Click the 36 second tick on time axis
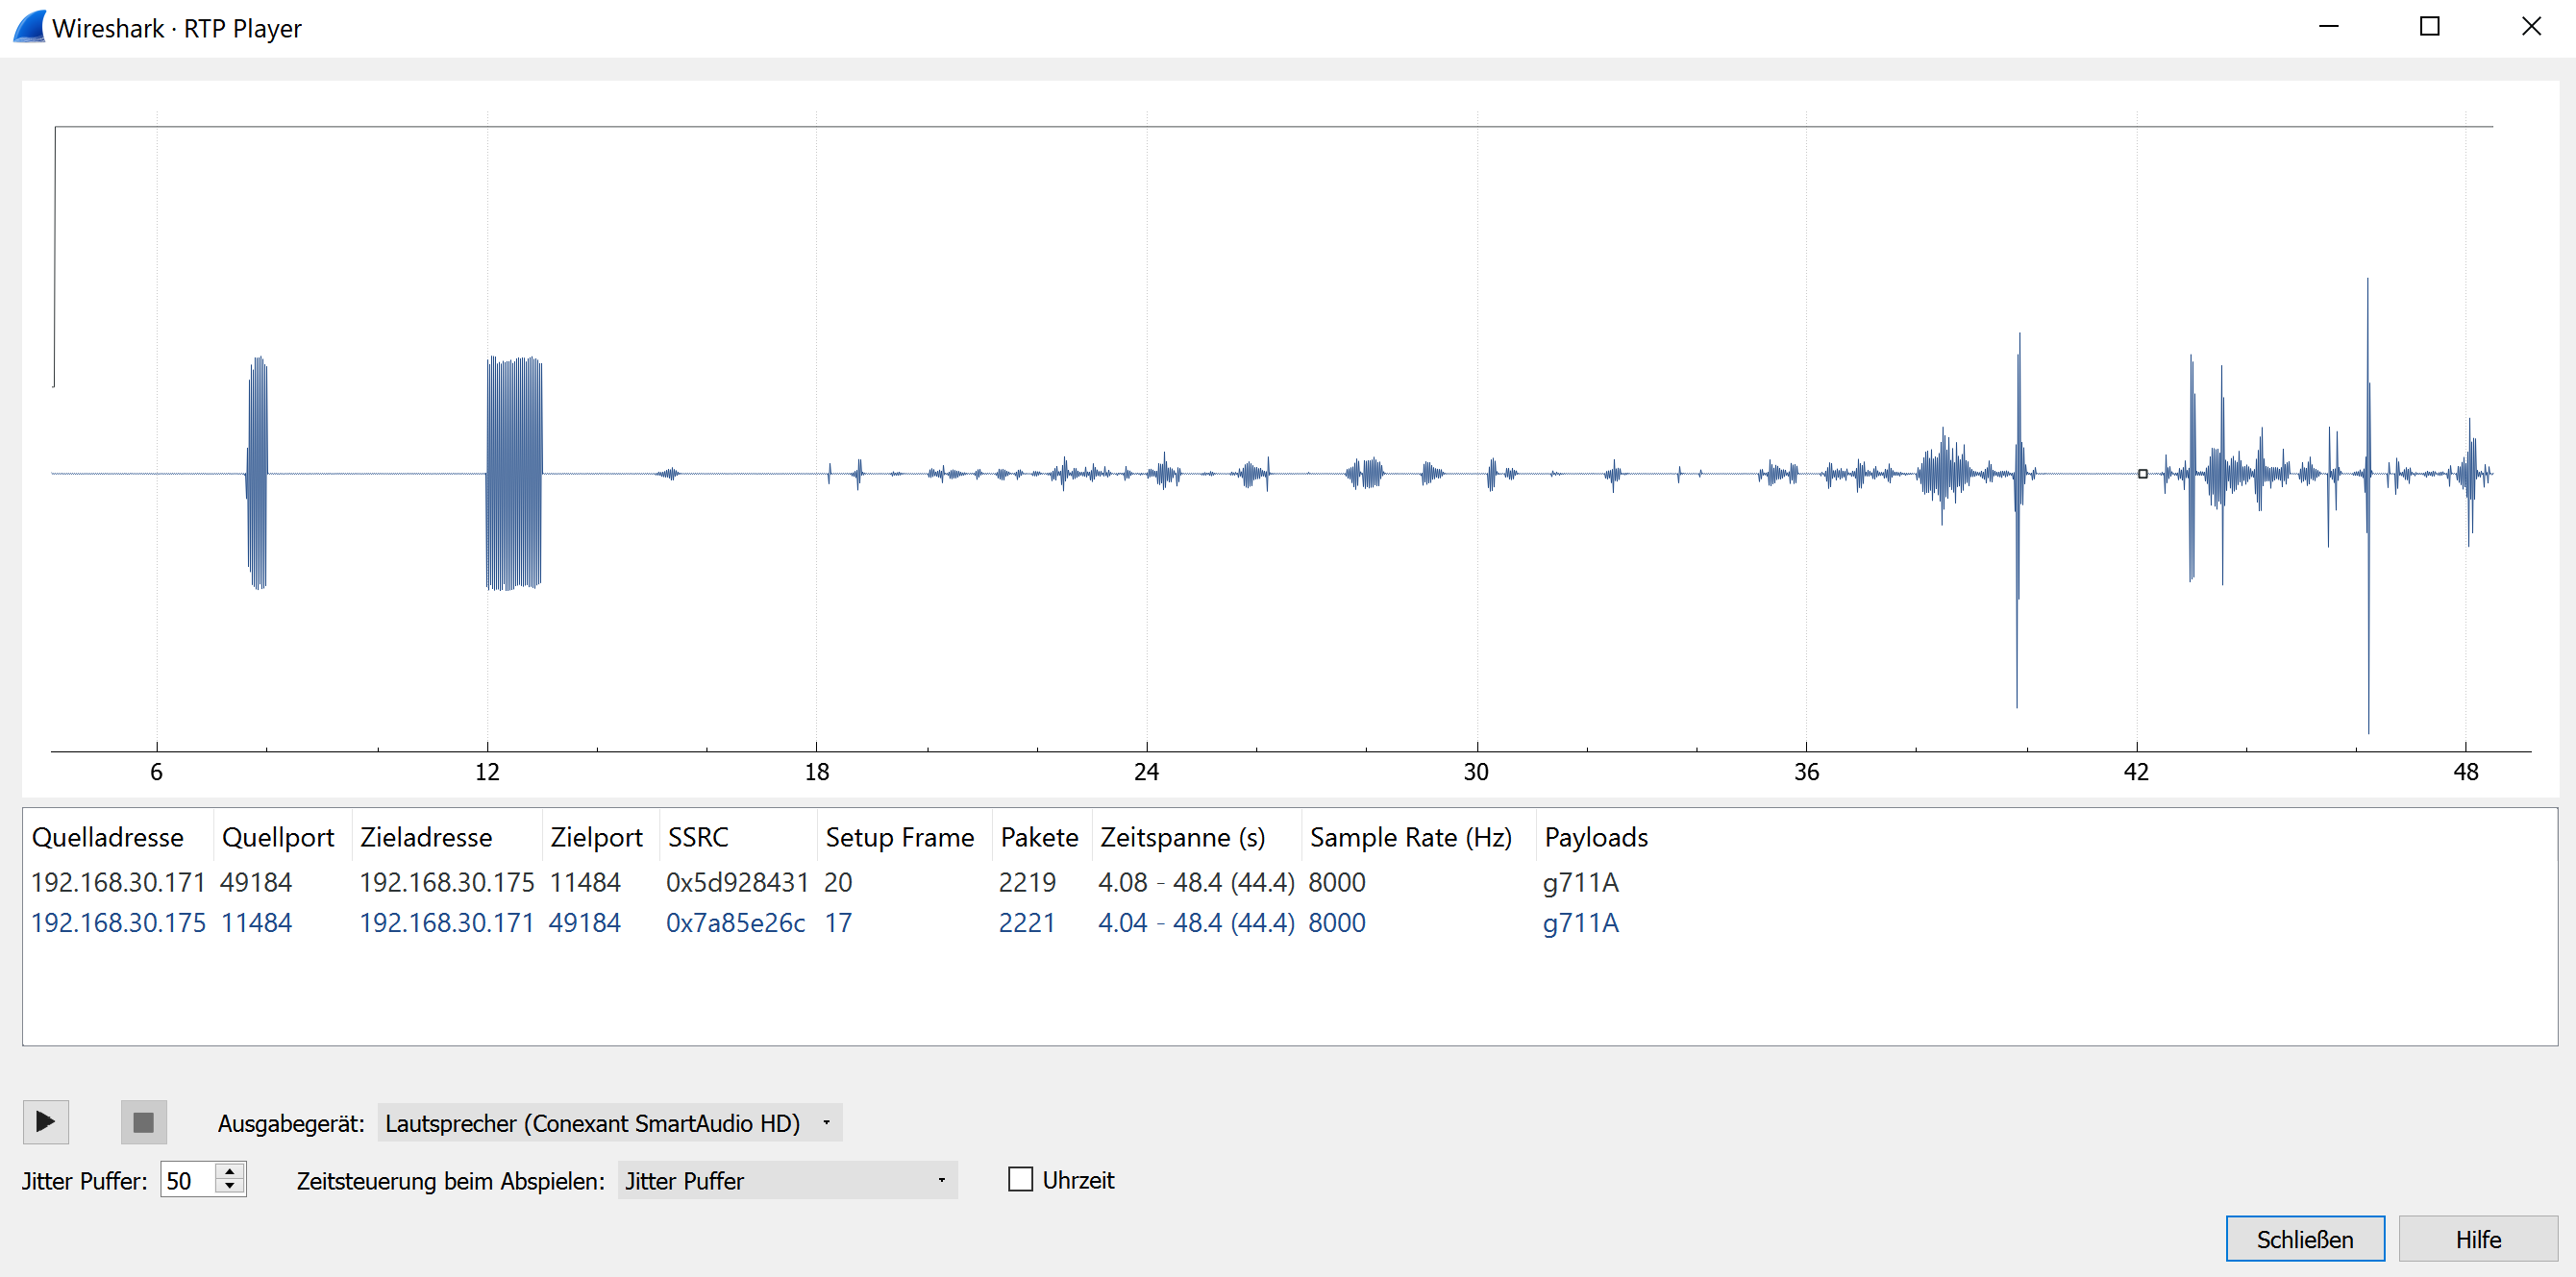Image resolution: width=2576 pixels, height=1277 pixels. pos(1806,771)
